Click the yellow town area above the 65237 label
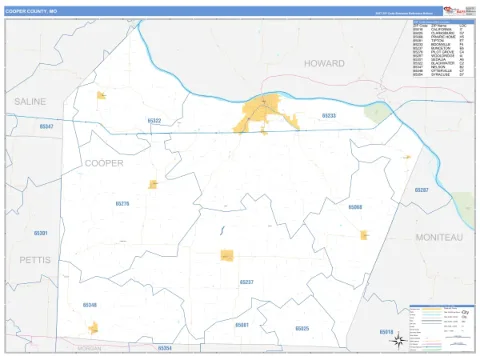 (x=227, y=256)
